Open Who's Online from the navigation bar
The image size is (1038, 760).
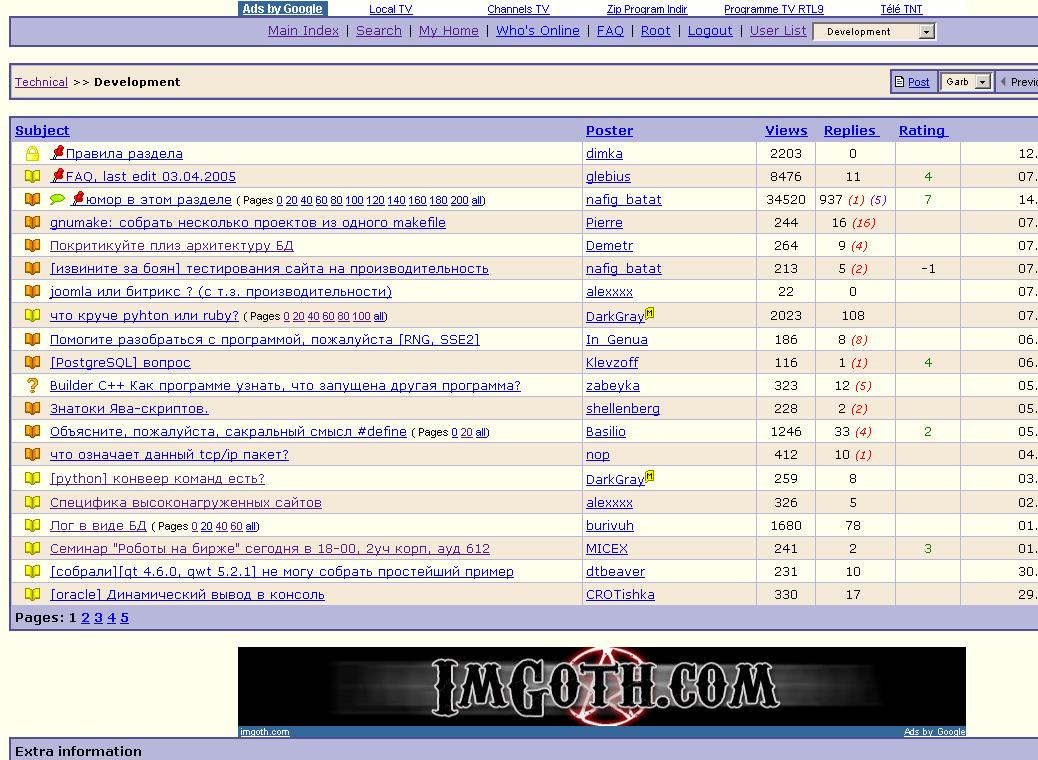[538, 31]
